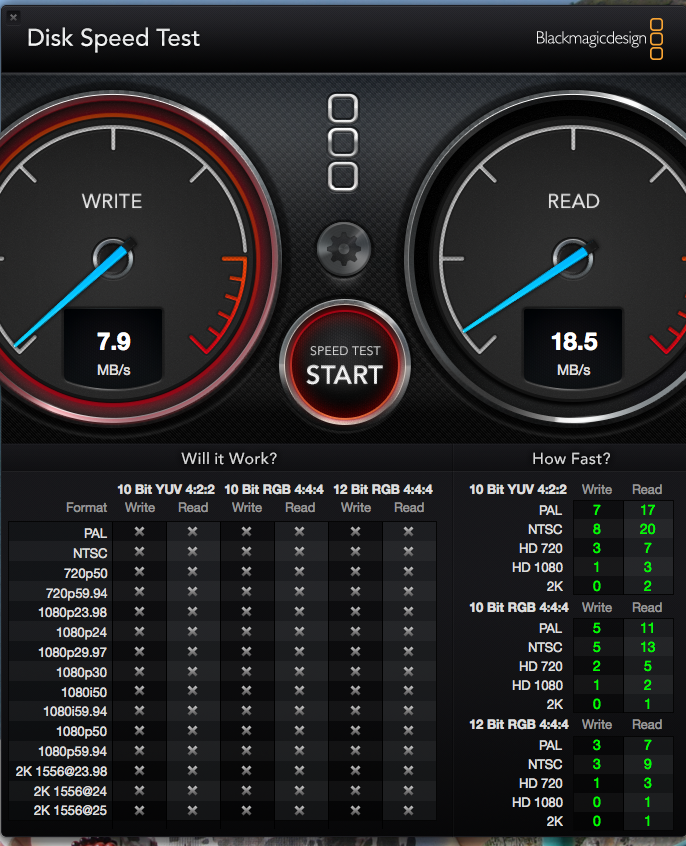This screenshot has width=686, height=846.
Task: Click the three stacked squares above the gear
Action: click(343, 142)
